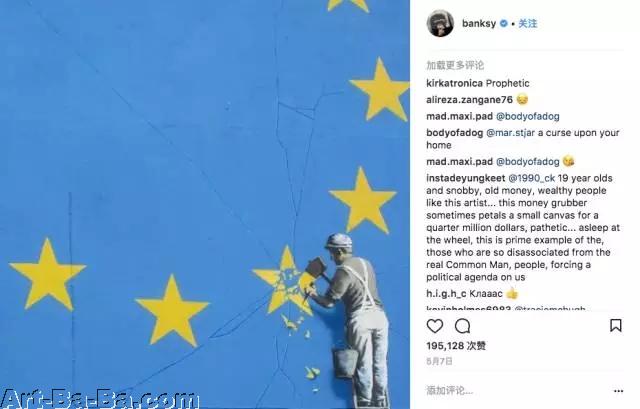The height and width of the screenshot is (409, 640).
Task: Open the first @bodyofadog mention by mad.maxi.pad
Action: coord(527,116)
